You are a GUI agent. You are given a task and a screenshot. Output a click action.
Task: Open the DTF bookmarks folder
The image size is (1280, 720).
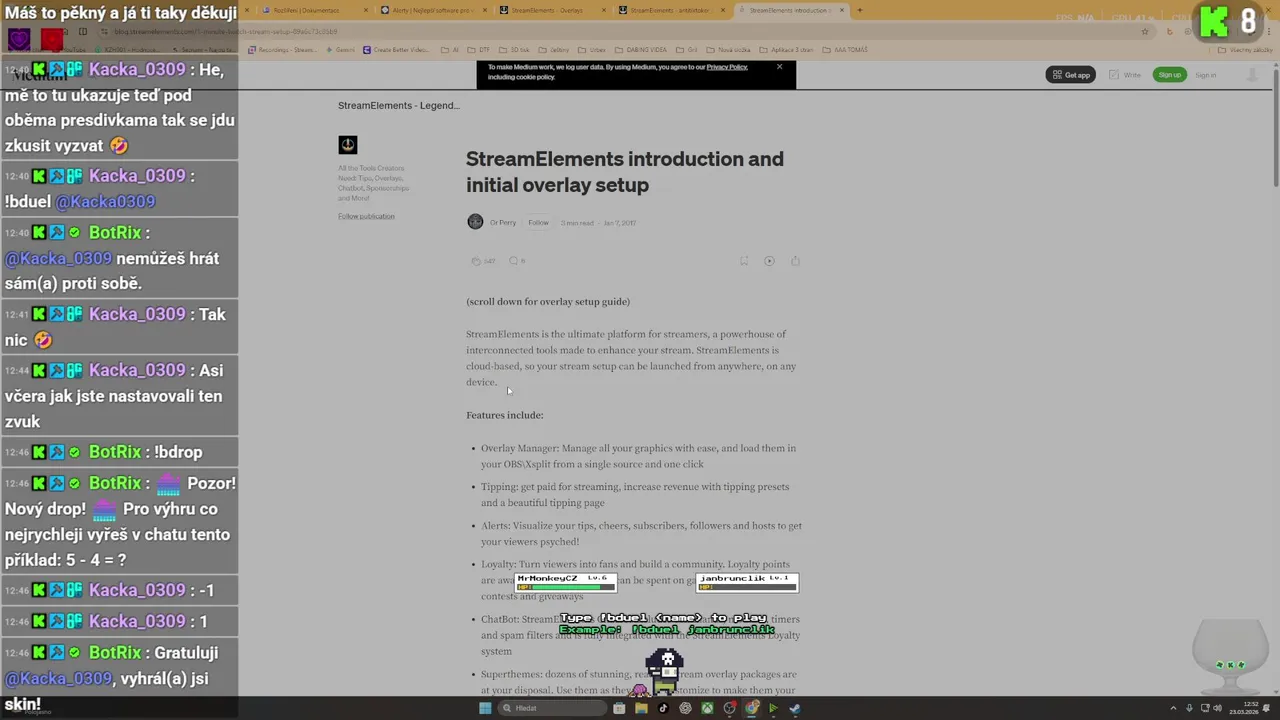478,49
